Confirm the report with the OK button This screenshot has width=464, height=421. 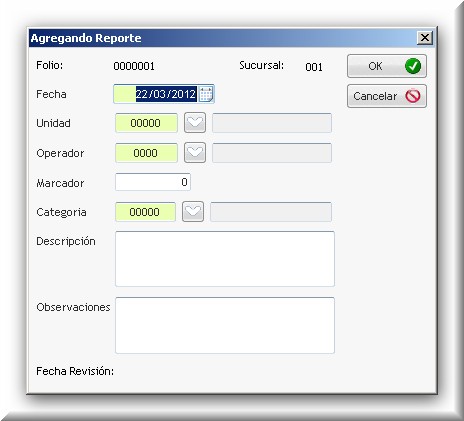point(387,66)
